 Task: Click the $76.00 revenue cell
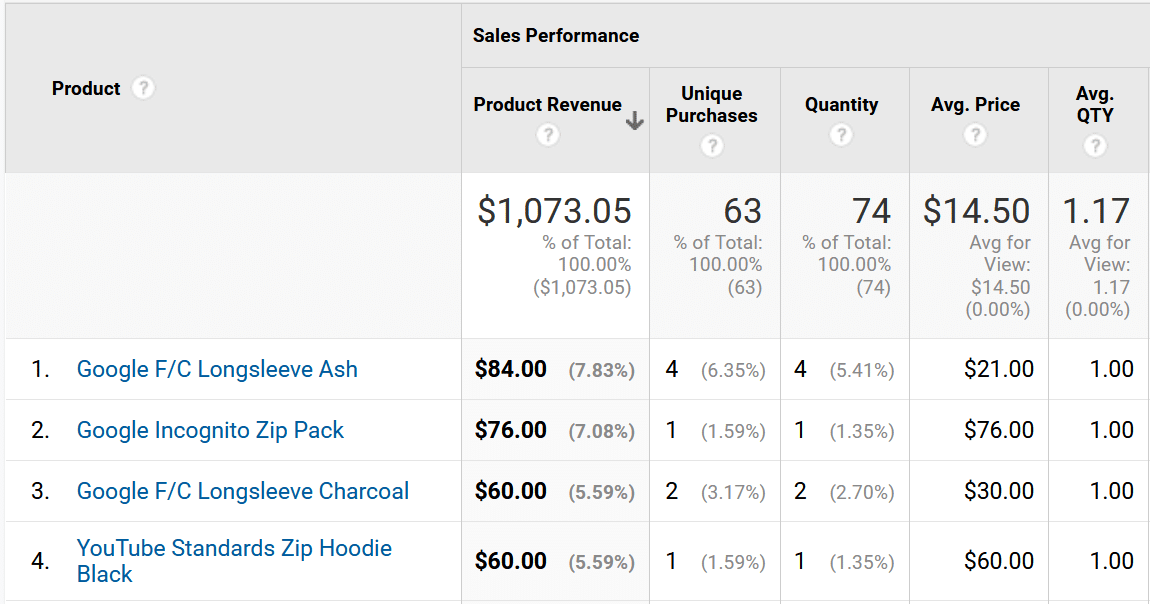point(510,430)
